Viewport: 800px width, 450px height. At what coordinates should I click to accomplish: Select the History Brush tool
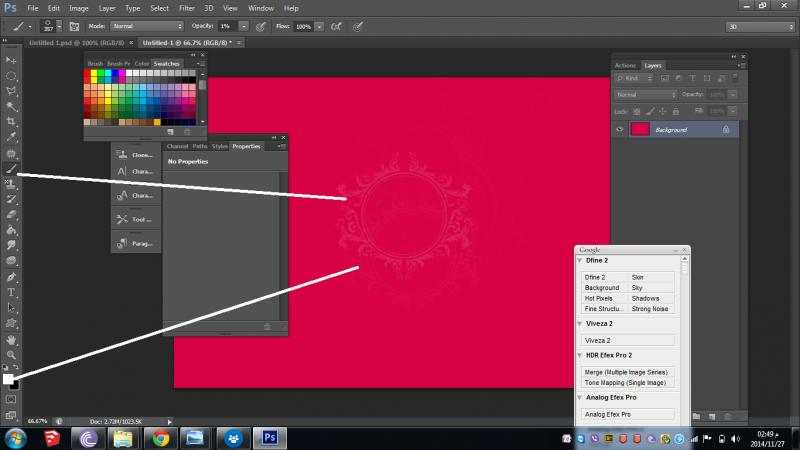[11, 199]
